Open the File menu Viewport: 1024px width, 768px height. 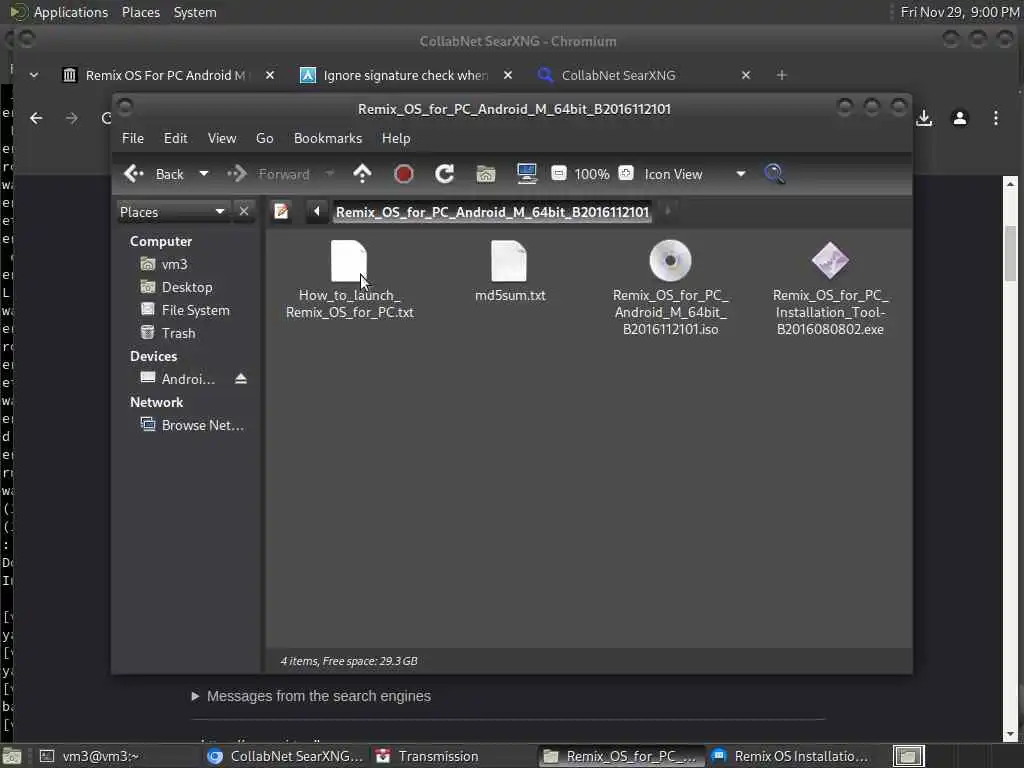(x=133, y=138)
